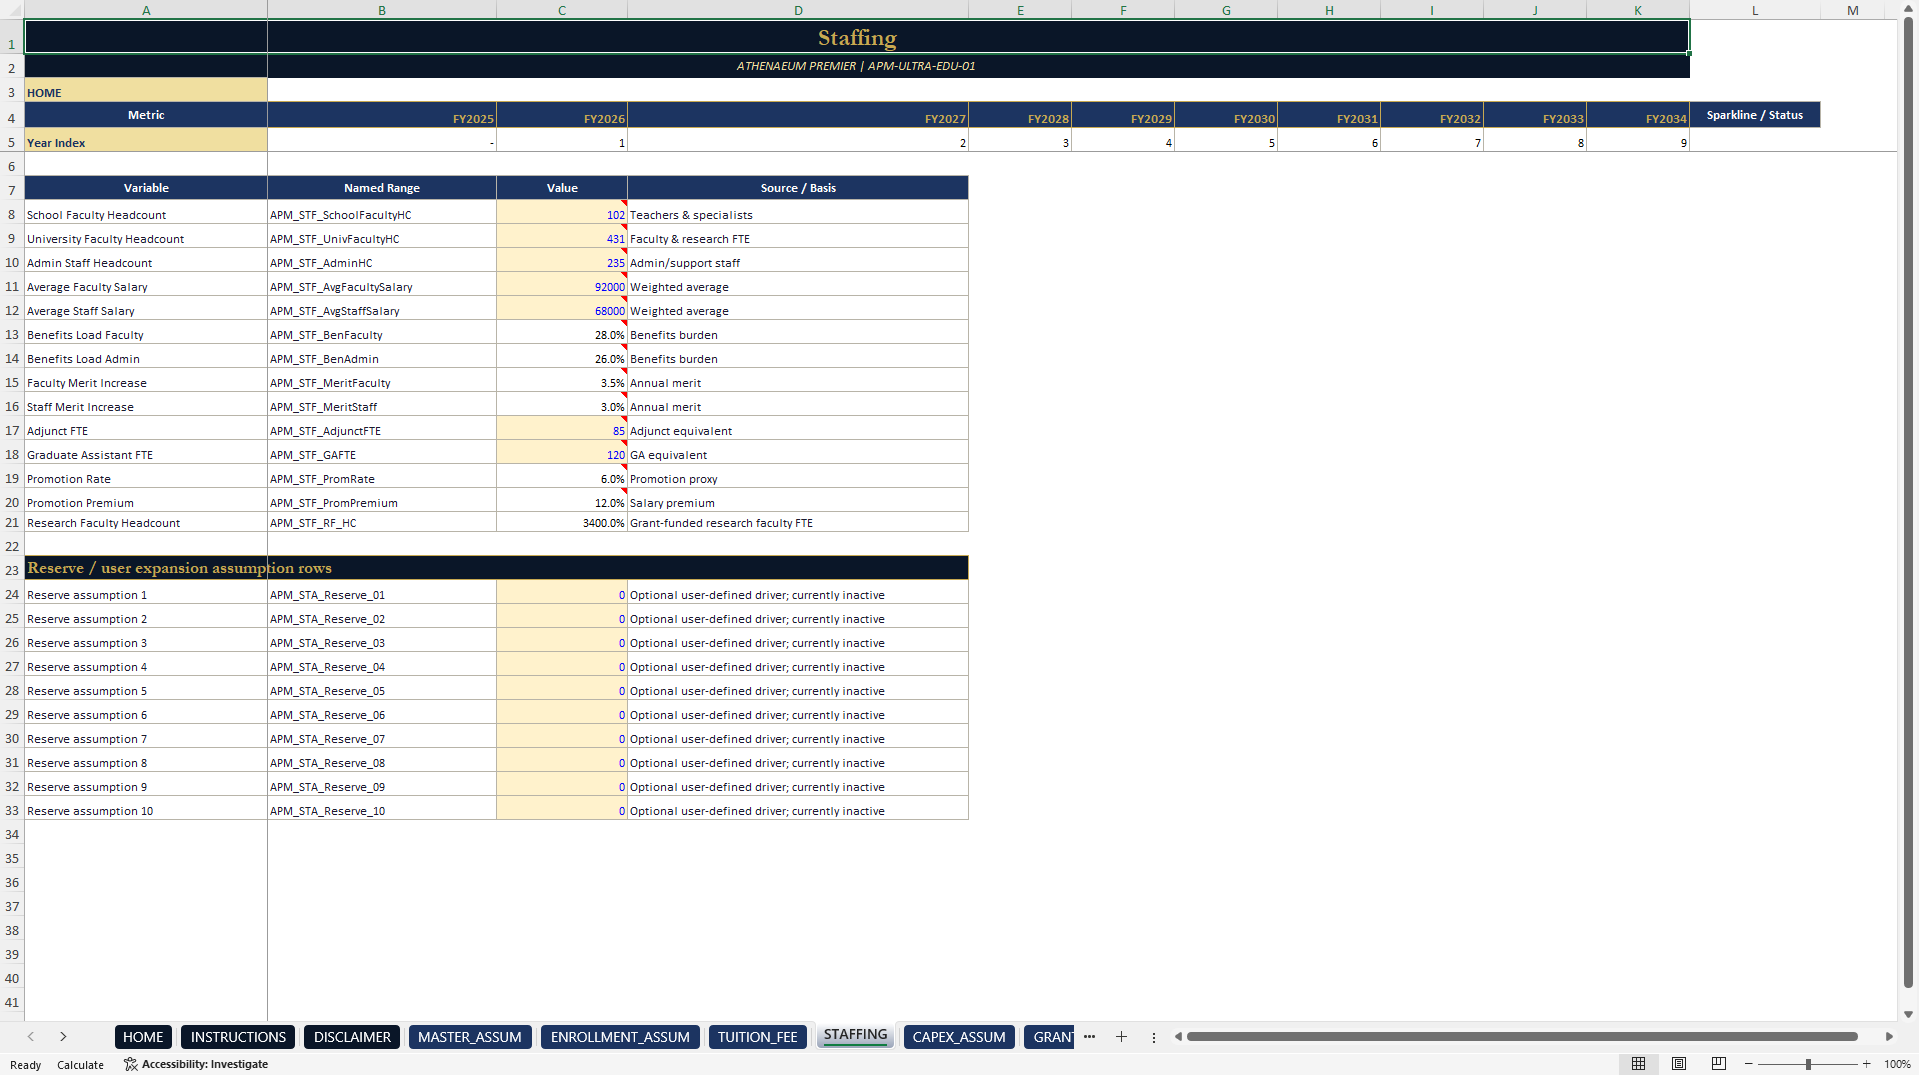1919x1075 pixels.
Task: Click Calculate in the status bar
Action: 80,1065
